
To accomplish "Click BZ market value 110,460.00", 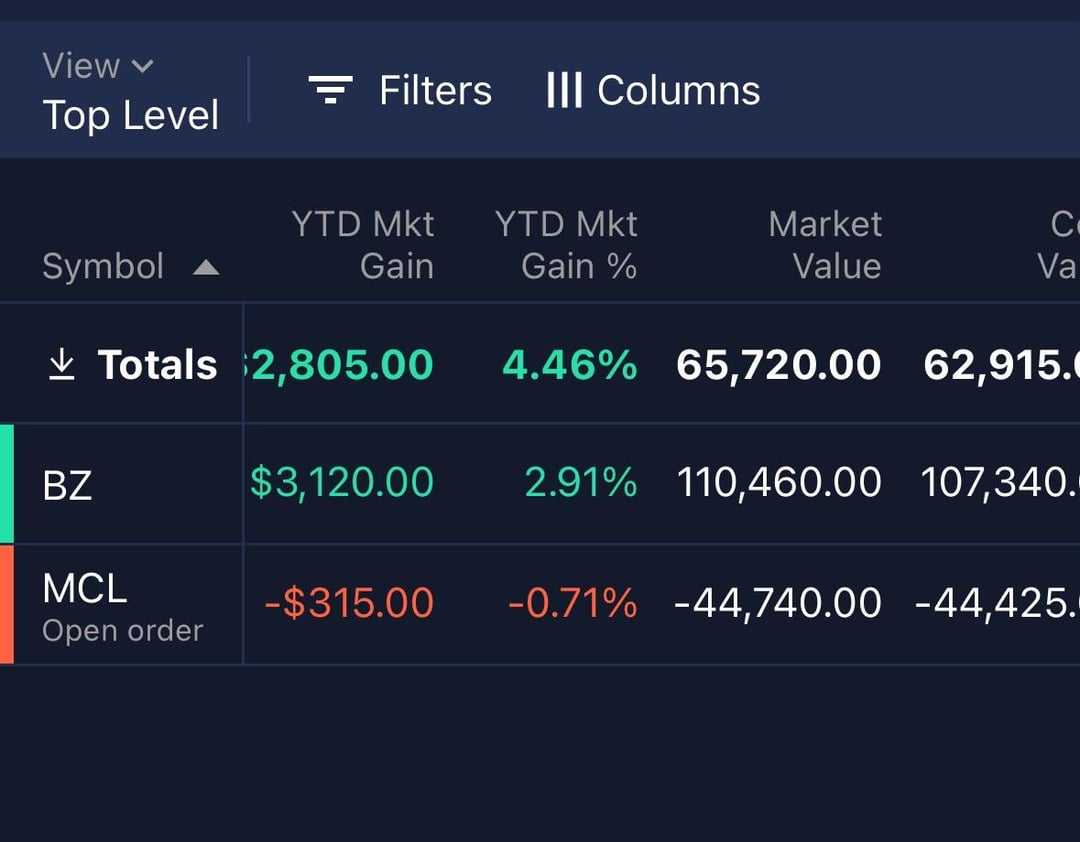I will tap(779, 484).
